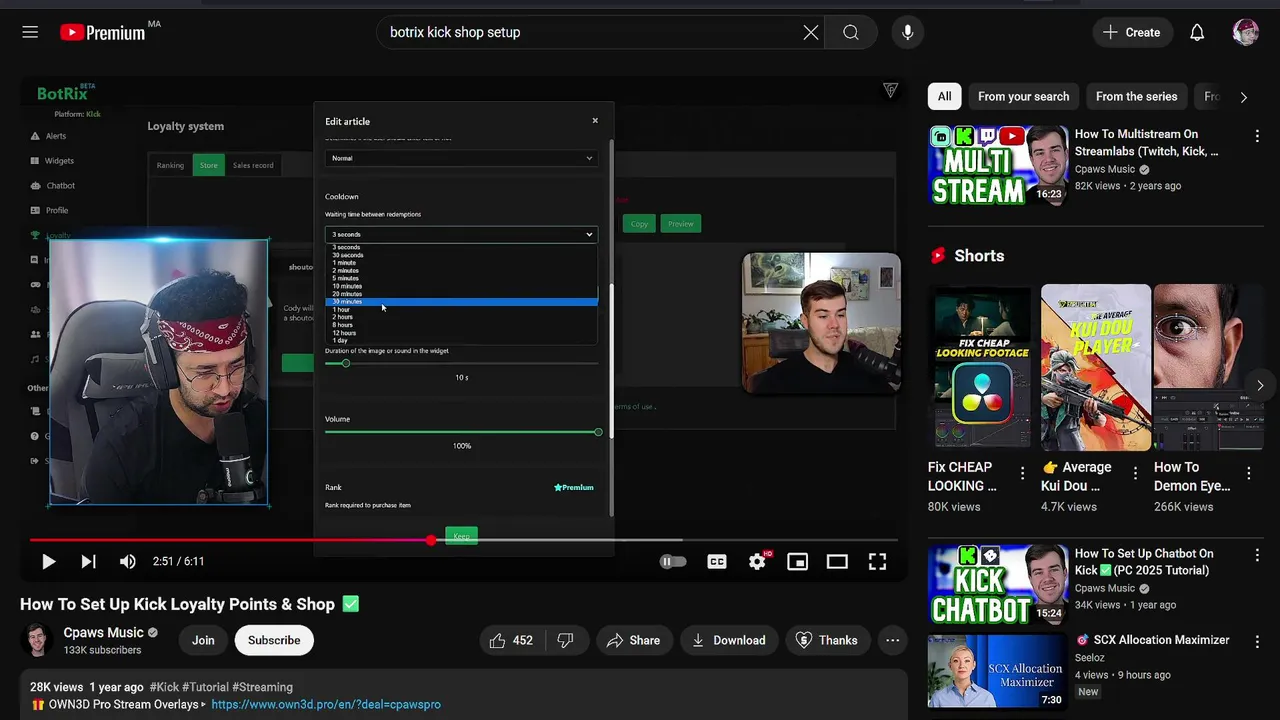This screenshot has width=1280, height=720.
Task: Open the Cpaws Music channel name link
Action: (103, 633)
